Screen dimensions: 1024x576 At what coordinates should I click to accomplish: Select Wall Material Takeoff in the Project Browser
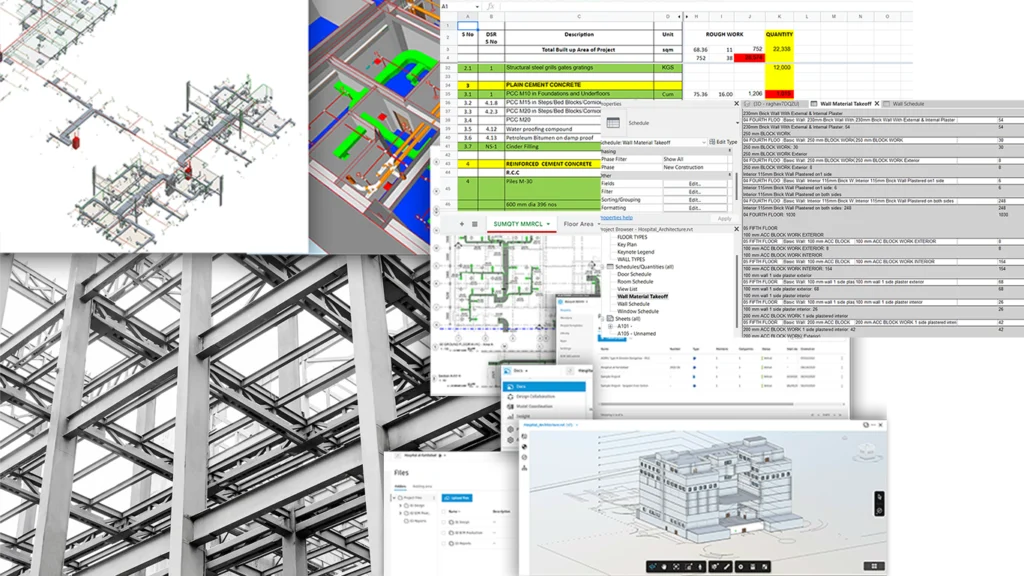[x=643, y=298]
